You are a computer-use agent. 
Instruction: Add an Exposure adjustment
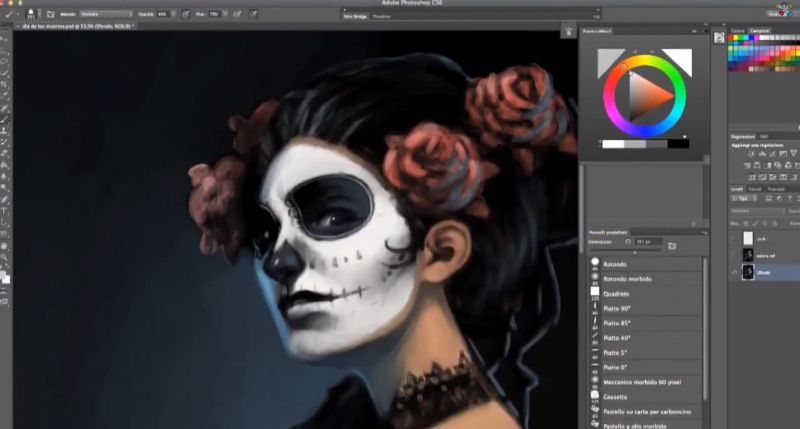click(783, 154)
